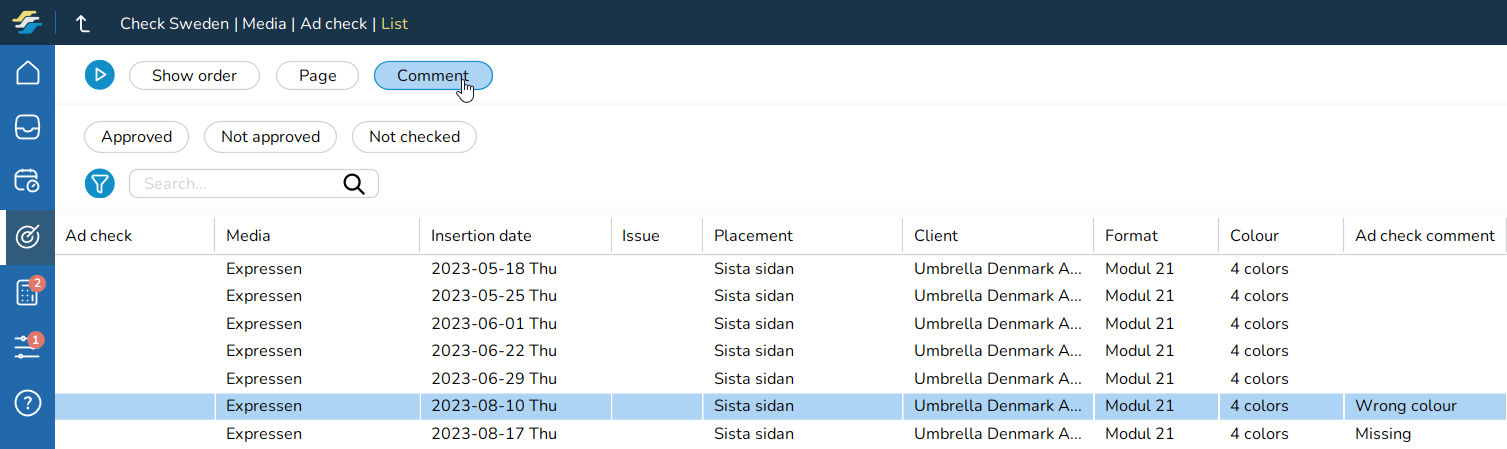1507x449 pixels.
Task: Select the row dated 2023-08-17 Thu
Action: pos(494,434)
